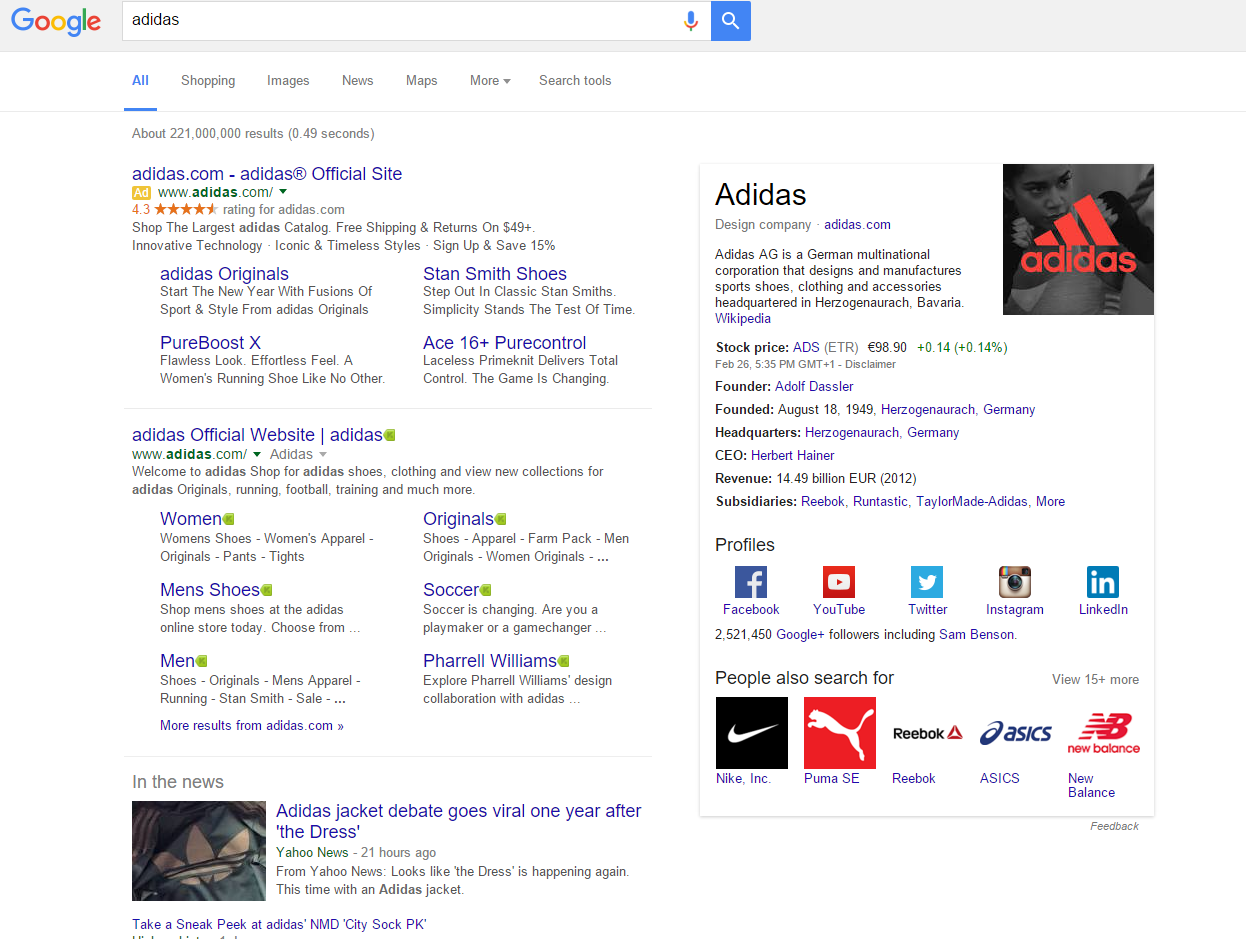Click the Adidas jacket news thumbnail
Screen dimensions: 1246x939
click(199, 851)
